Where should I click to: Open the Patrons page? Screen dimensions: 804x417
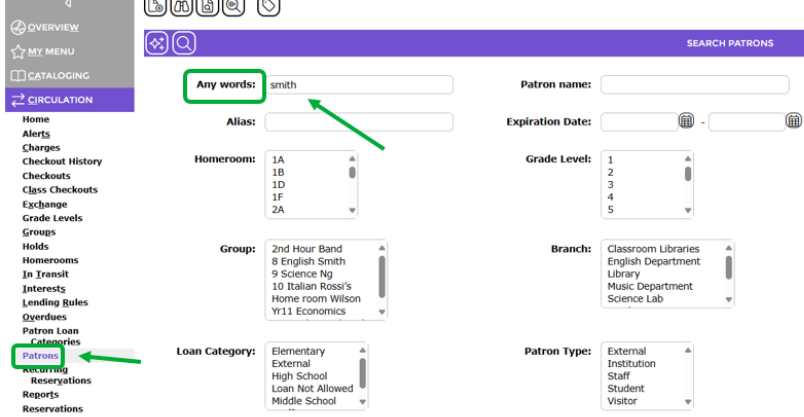tap(40, 355)
